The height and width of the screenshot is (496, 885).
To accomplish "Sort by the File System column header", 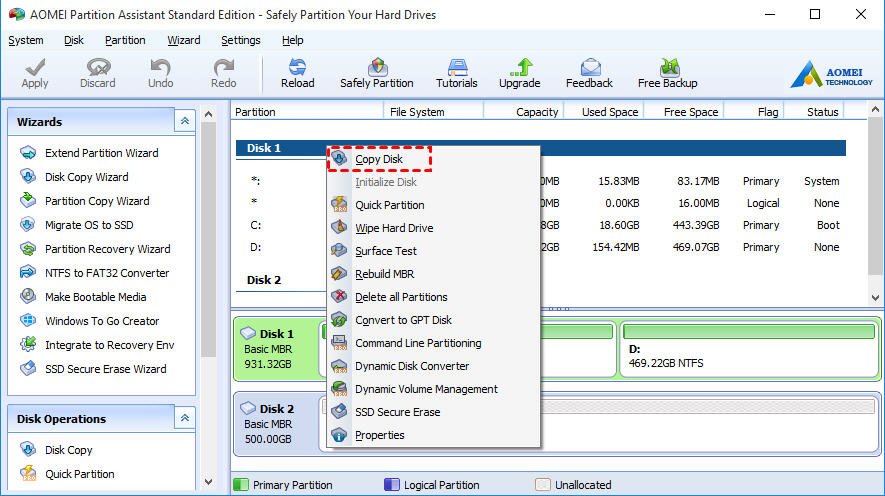I will [433, 112].
